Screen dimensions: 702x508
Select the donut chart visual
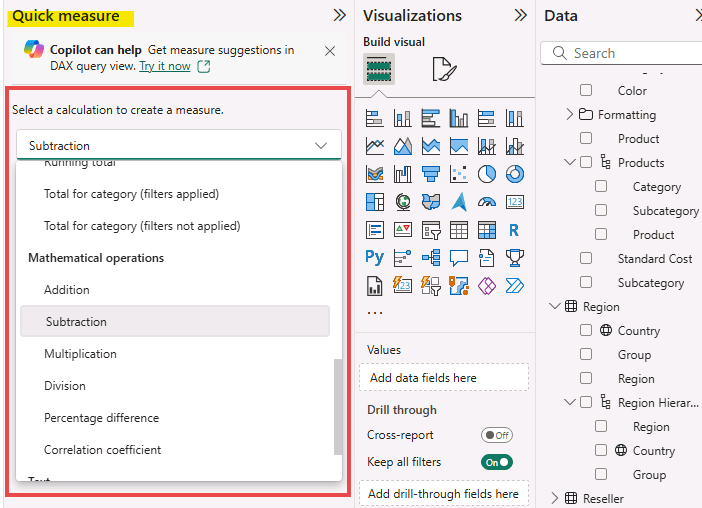pos(515,174)
